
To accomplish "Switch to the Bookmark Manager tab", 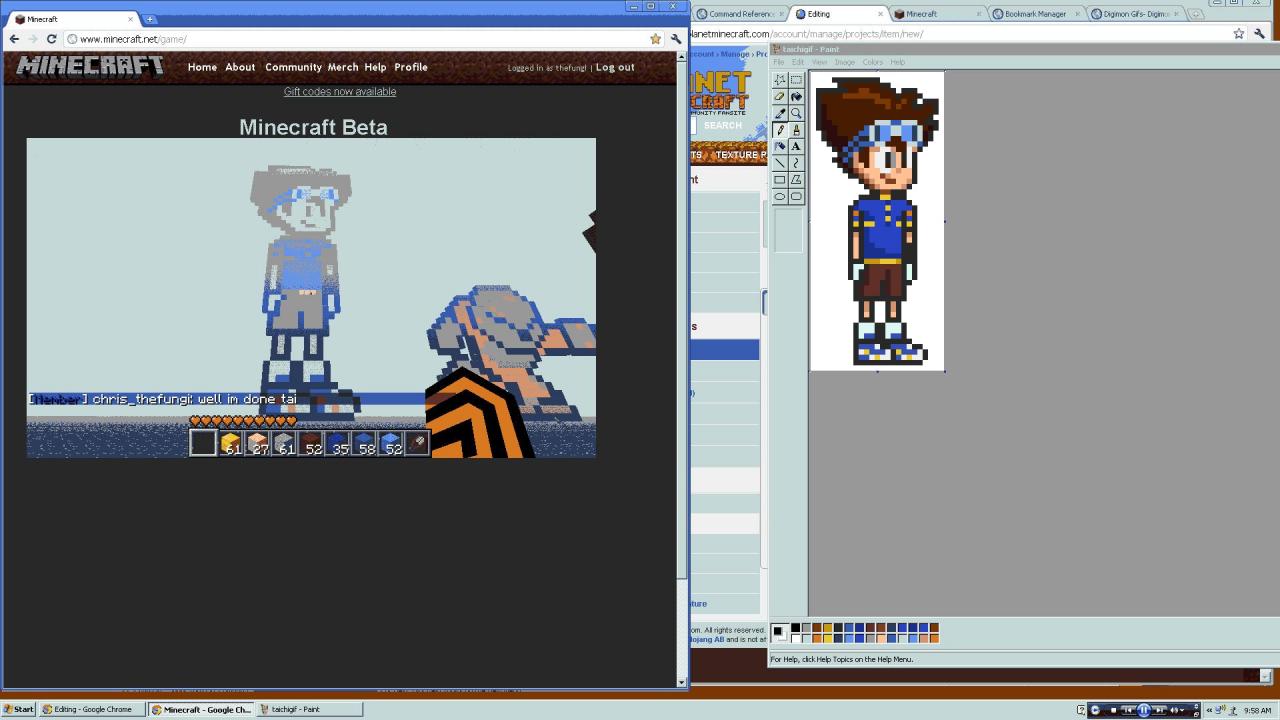I will 1036,14.
